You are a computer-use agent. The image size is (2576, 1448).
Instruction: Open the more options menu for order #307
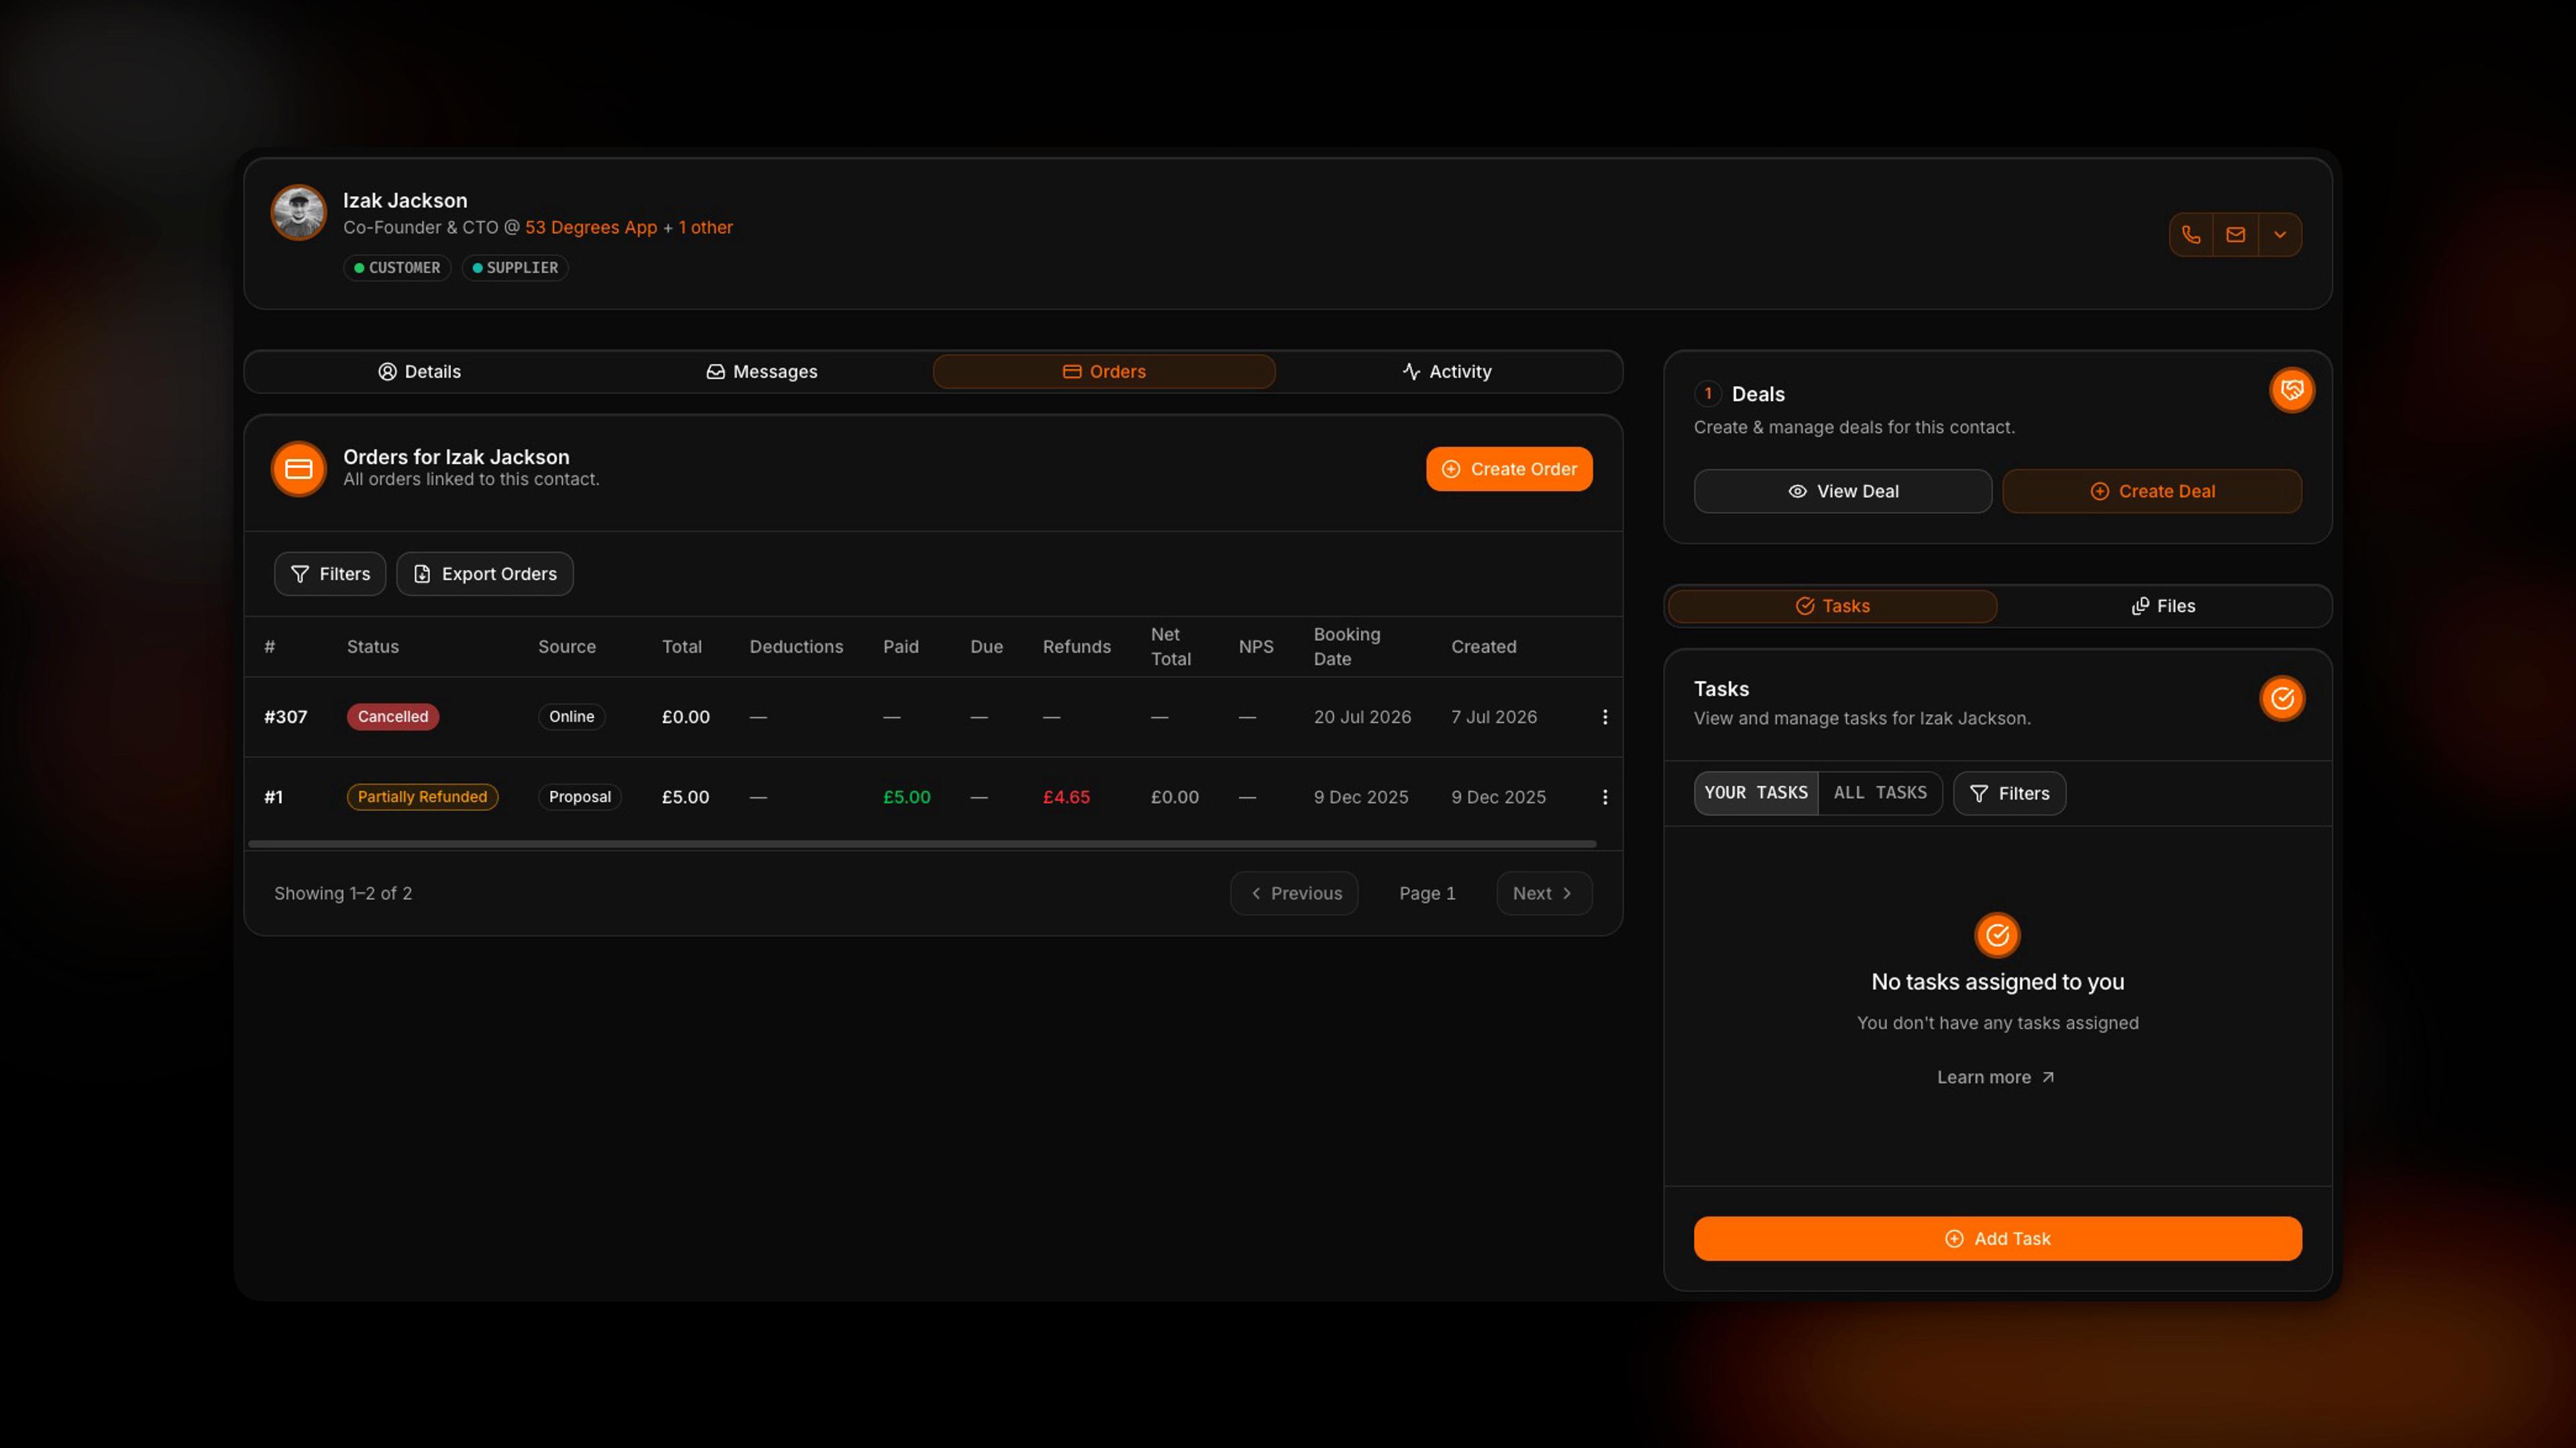pos(1605,717)
